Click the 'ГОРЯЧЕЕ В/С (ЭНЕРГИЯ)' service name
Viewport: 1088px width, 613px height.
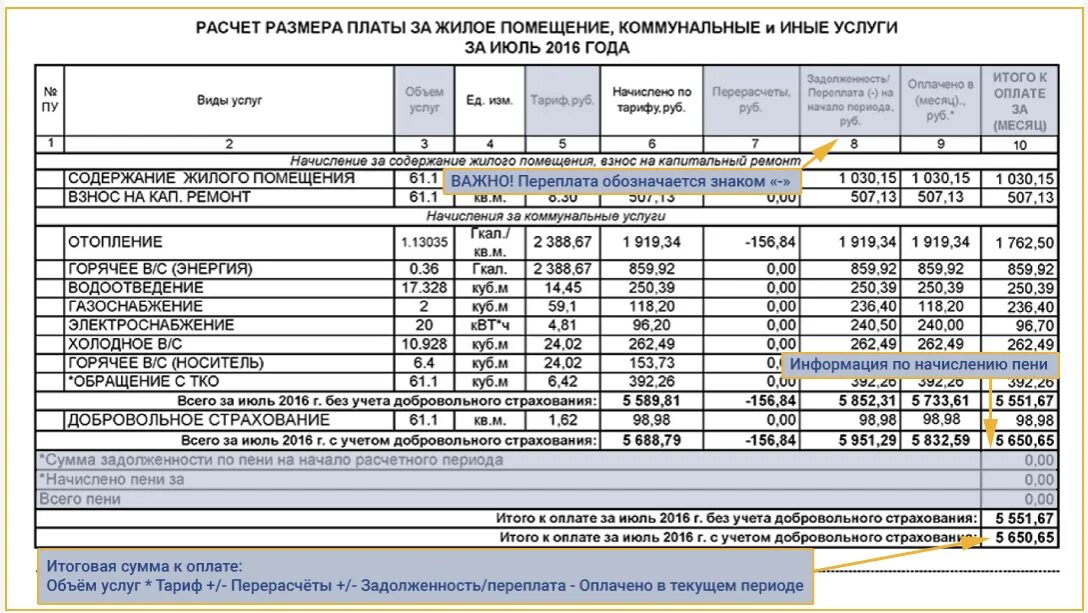(x=160, y=269)
